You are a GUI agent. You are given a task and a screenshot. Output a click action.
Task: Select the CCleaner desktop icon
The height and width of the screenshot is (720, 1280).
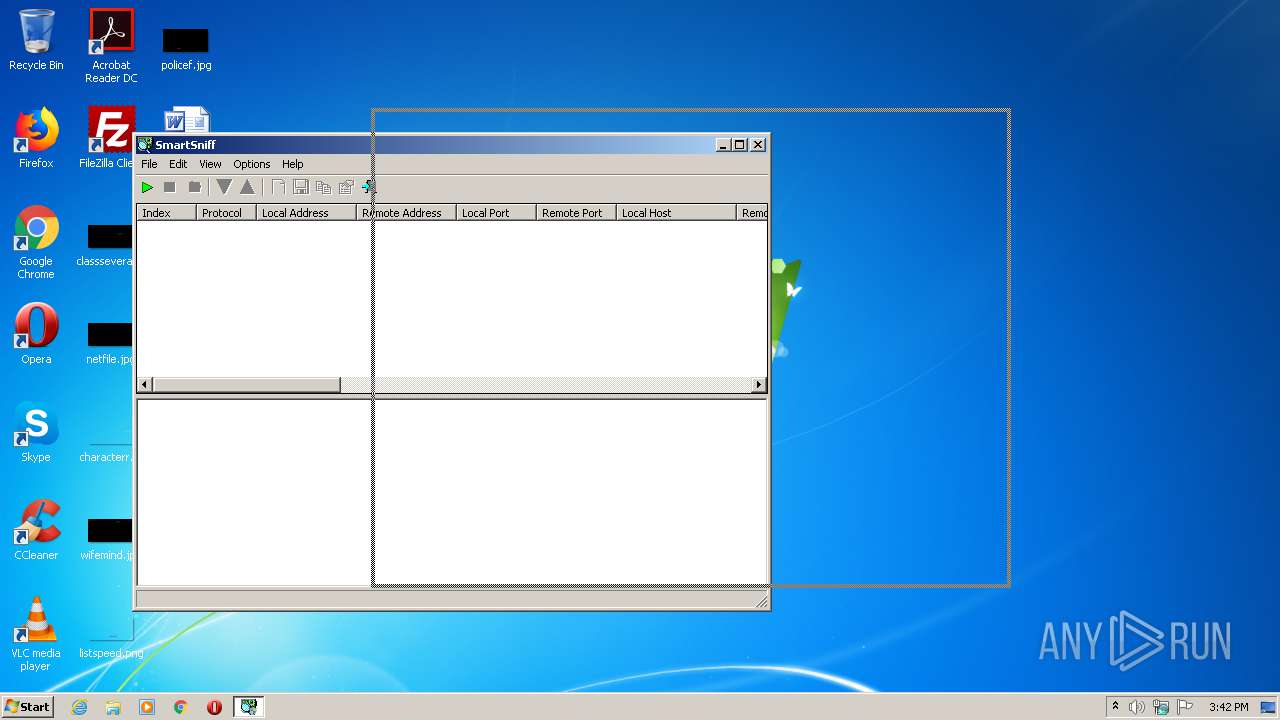pyautogui.click(x=36, y=530)
